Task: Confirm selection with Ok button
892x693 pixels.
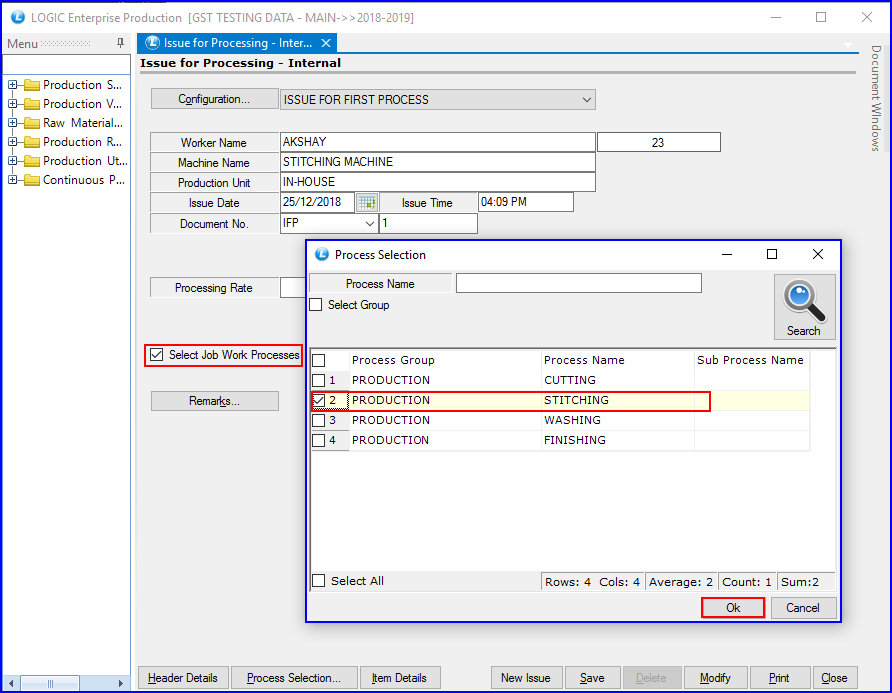Action: point(733,608)
